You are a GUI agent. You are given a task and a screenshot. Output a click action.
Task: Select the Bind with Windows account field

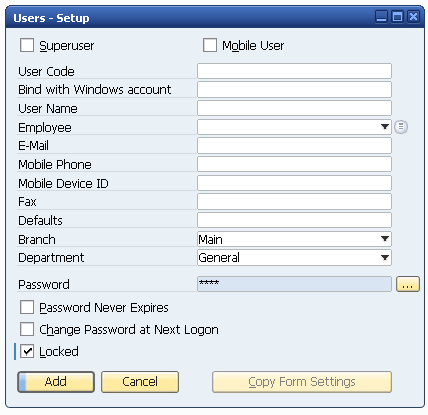[294, 90]
